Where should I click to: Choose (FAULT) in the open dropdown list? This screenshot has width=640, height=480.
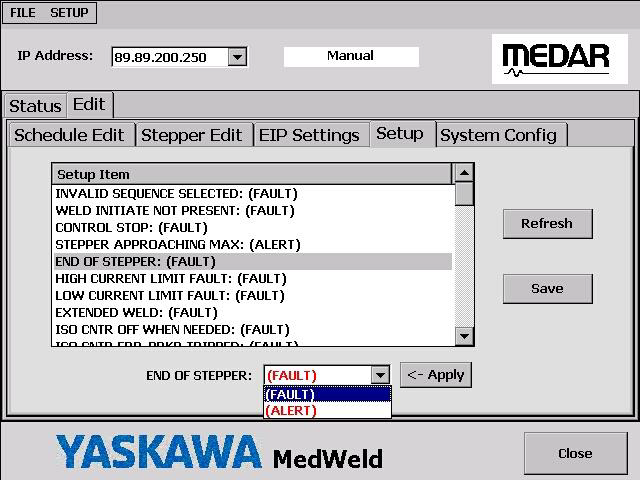(x=328, y=395)
